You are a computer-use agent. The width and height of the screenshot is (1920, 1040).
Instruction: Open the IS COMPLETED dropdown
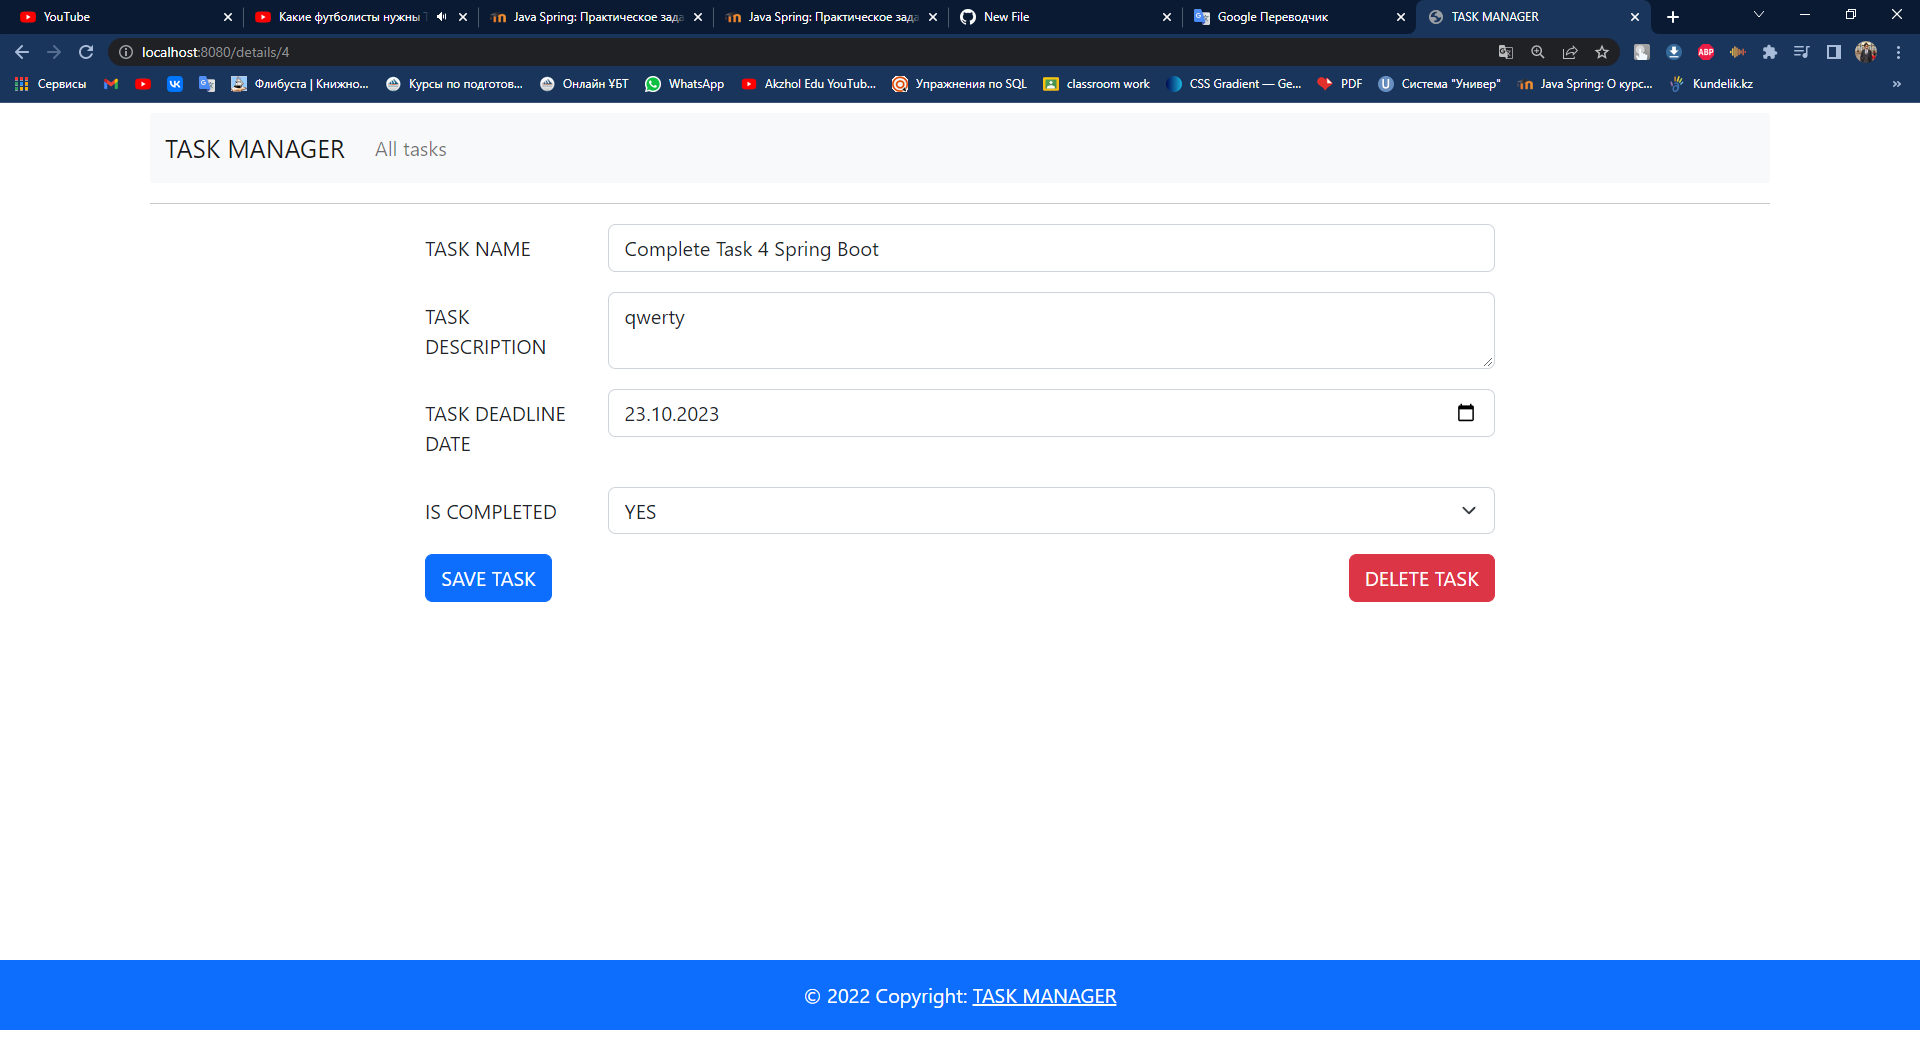coord(1050,511)
